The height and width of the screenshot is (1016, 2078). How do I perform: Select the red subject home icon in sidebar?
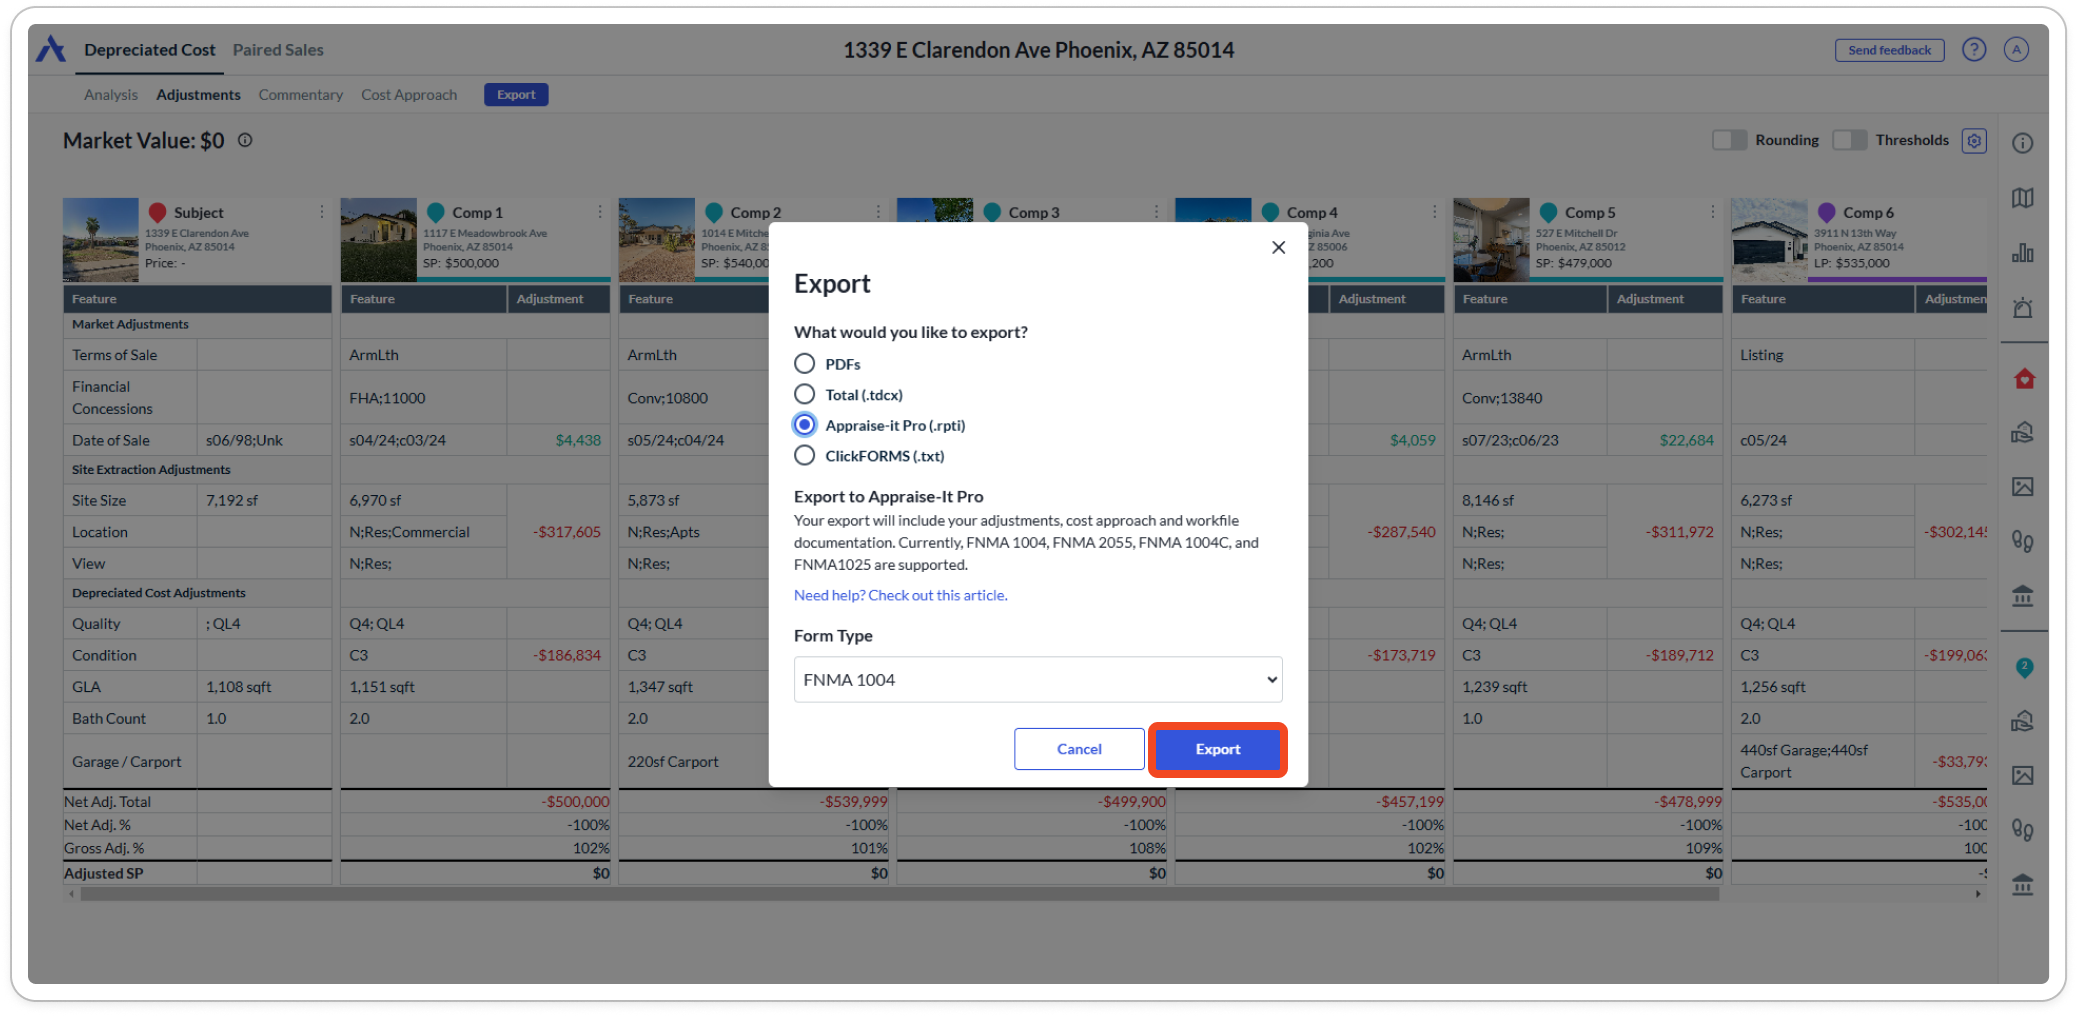[2024, 379]
